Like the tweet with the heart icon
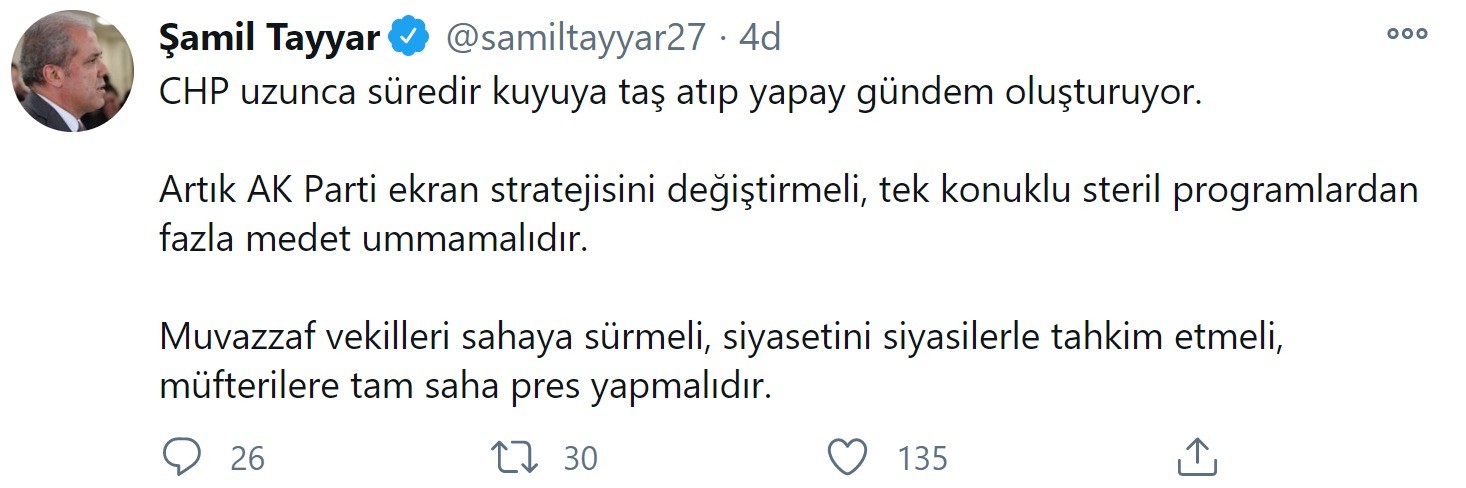The image size is (1466, 488). [x=848, y=458]
